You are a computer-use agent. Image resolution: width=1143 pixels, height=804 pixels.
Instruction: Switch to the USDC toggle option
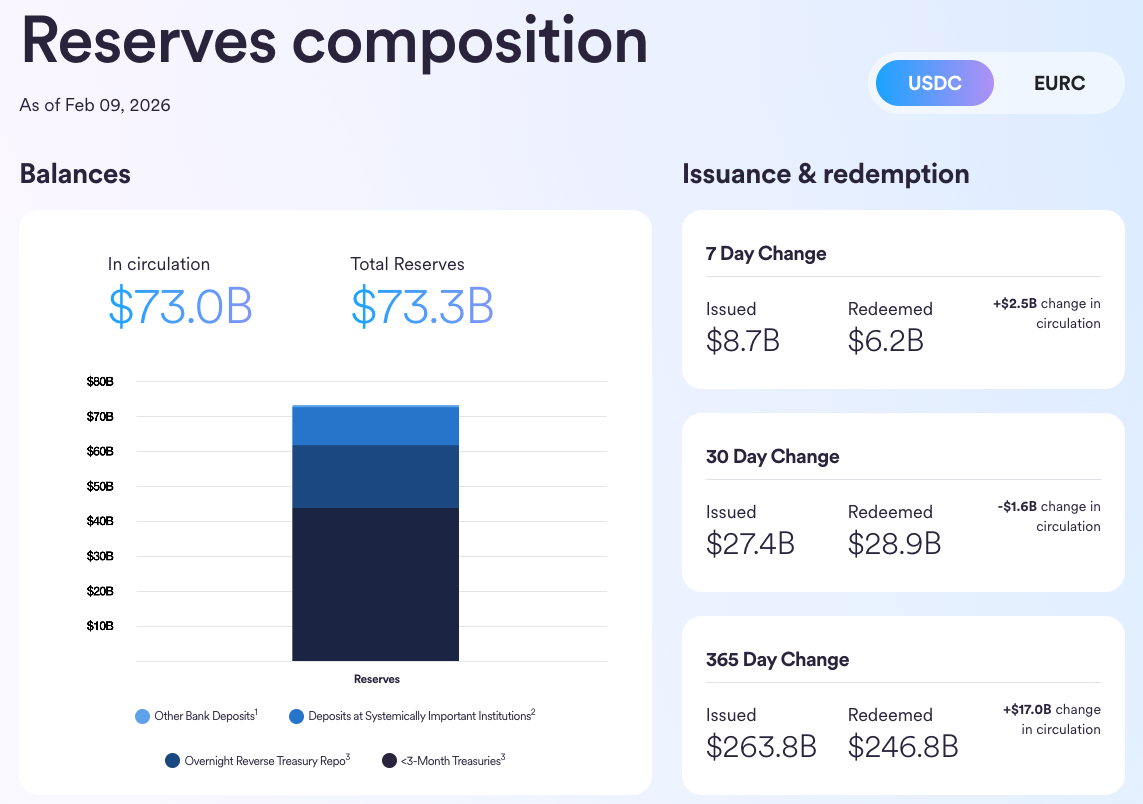coord(934,83)
